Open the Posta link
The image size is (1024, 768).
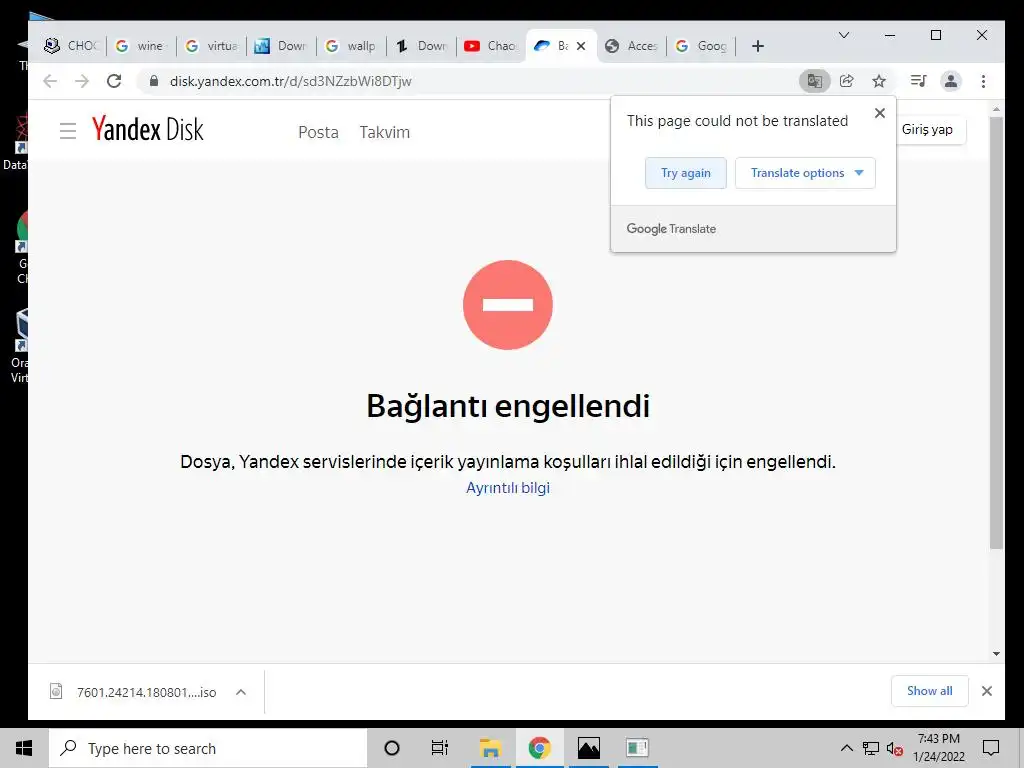tap(318, 132)
